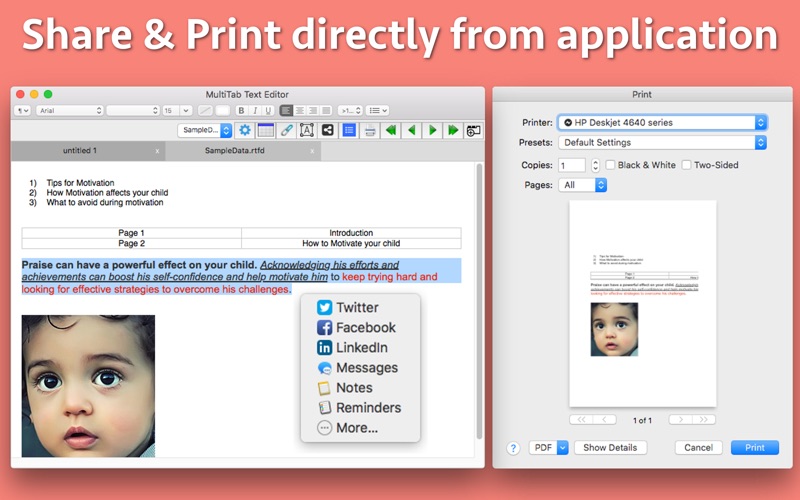Open the text color swatch with slash
The image size is (800, 500).
205,110
